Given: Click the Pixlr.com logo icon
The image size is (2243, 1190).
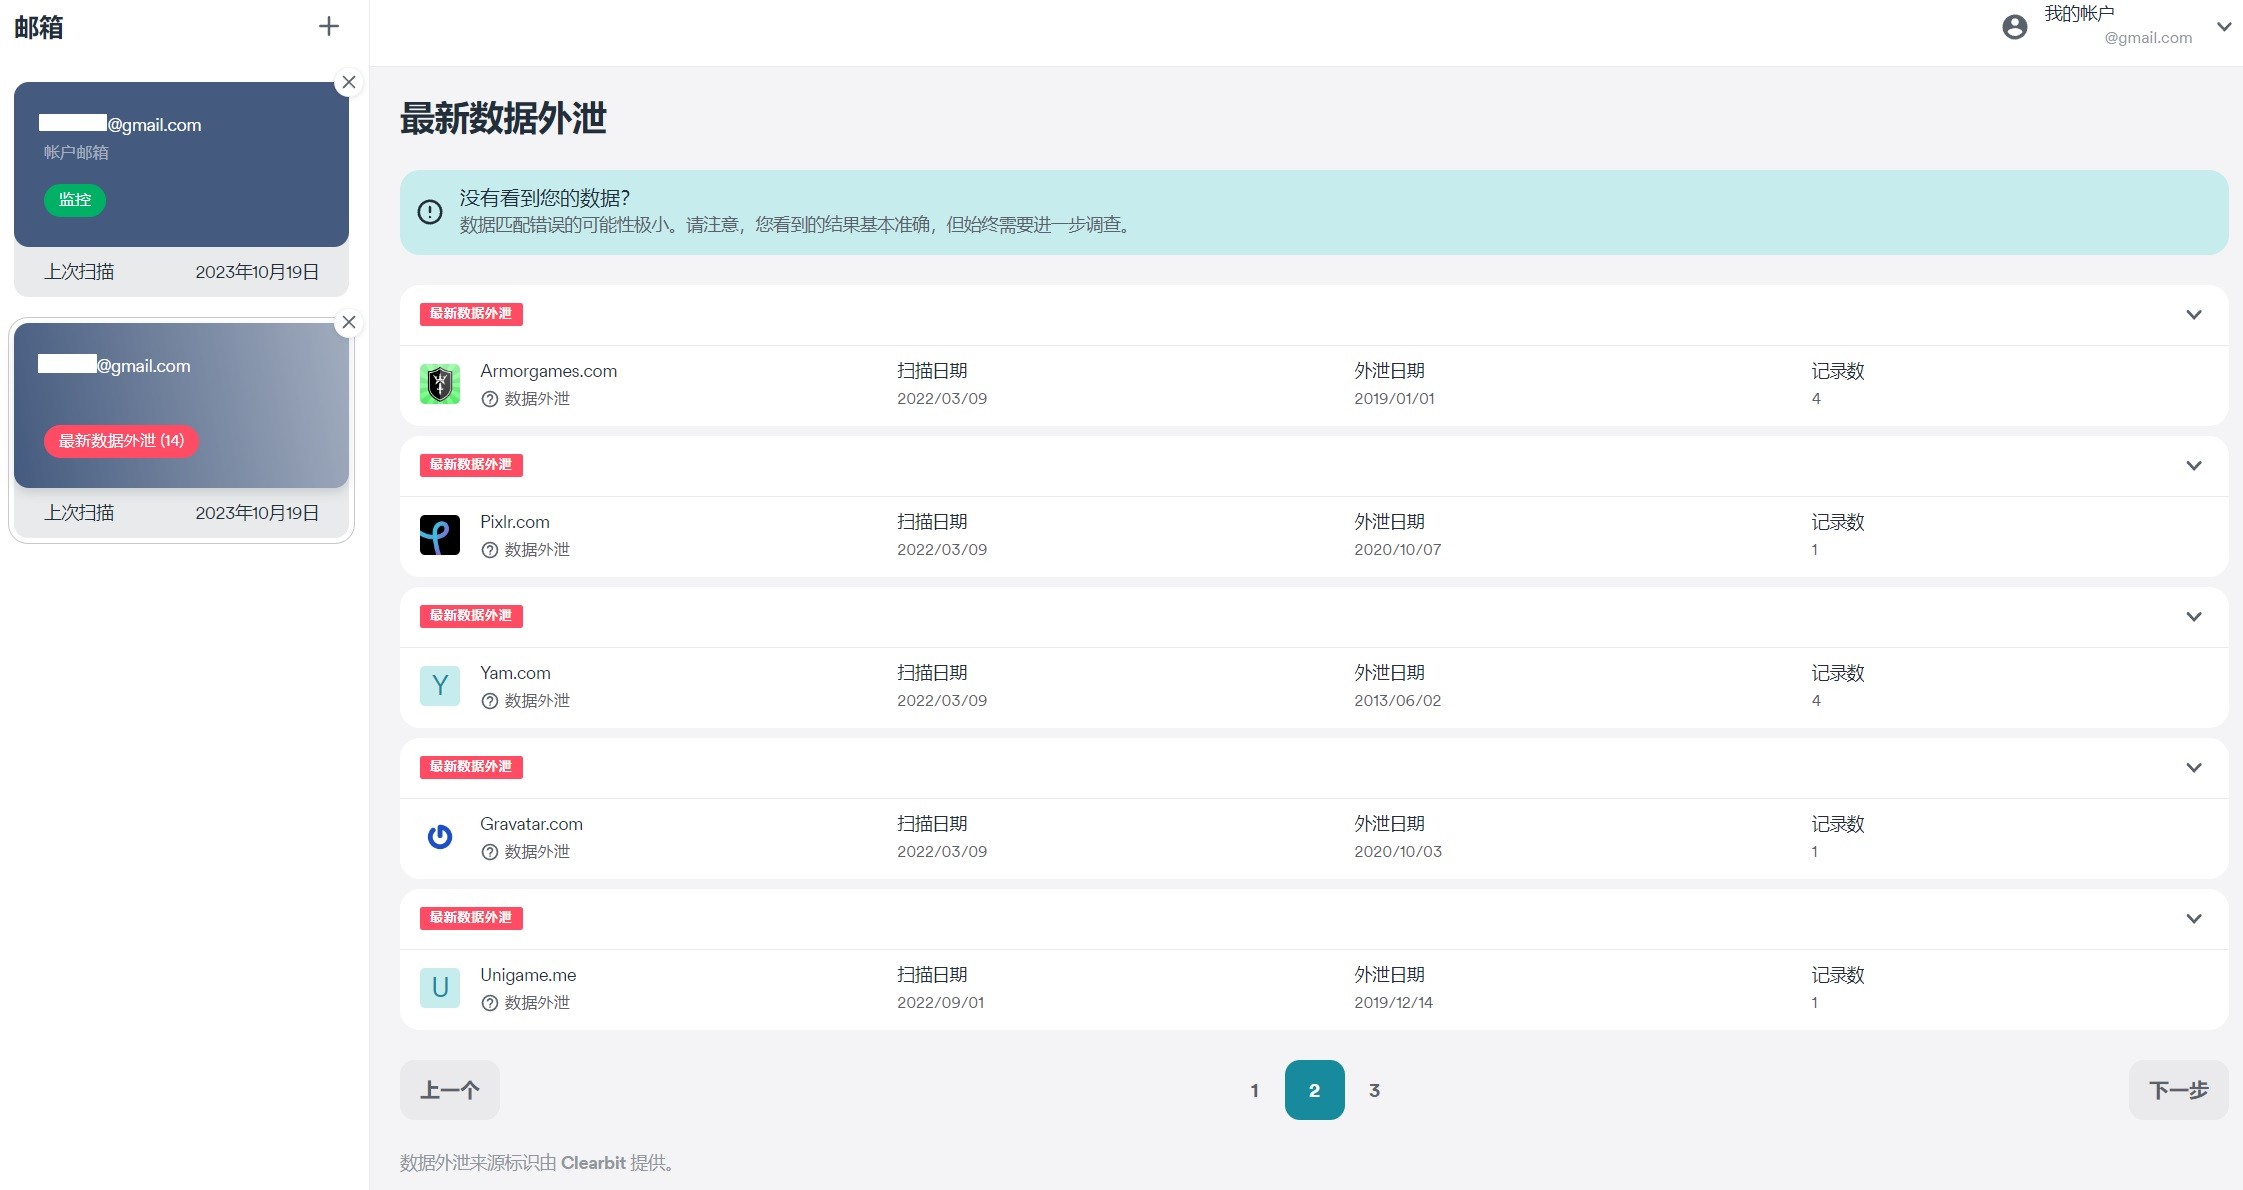Looking at the screenshot, I should 439,535.
